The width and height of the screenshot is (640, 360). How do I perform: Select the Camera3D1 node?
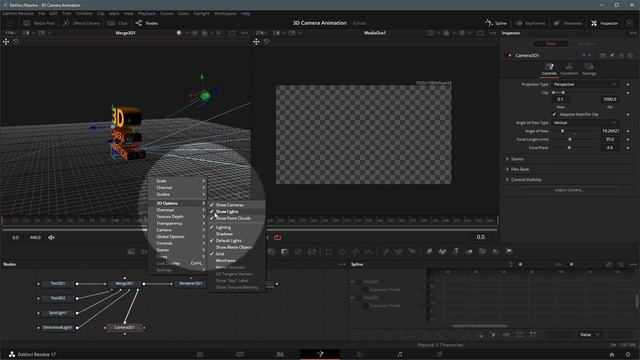(x=124, y=327)
